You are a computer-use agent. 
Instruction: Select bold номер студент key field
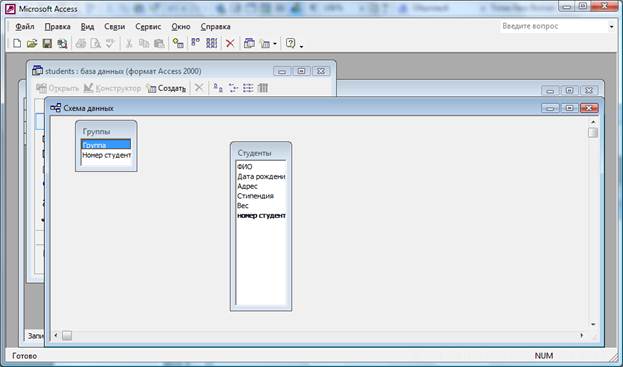point(261,216)
